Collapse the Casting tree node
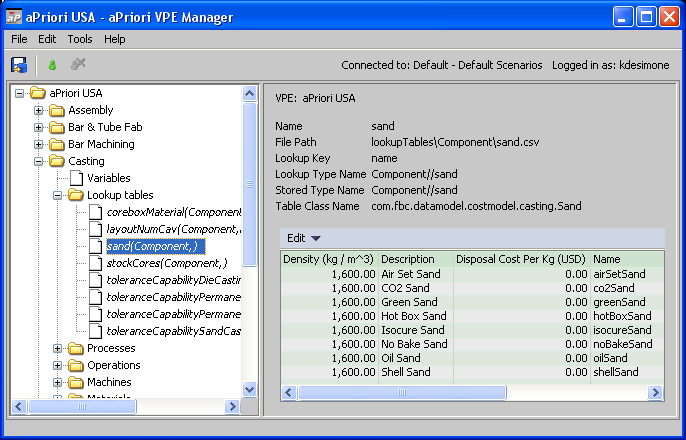This screenshot has height=440, width=686. [40, 161]
